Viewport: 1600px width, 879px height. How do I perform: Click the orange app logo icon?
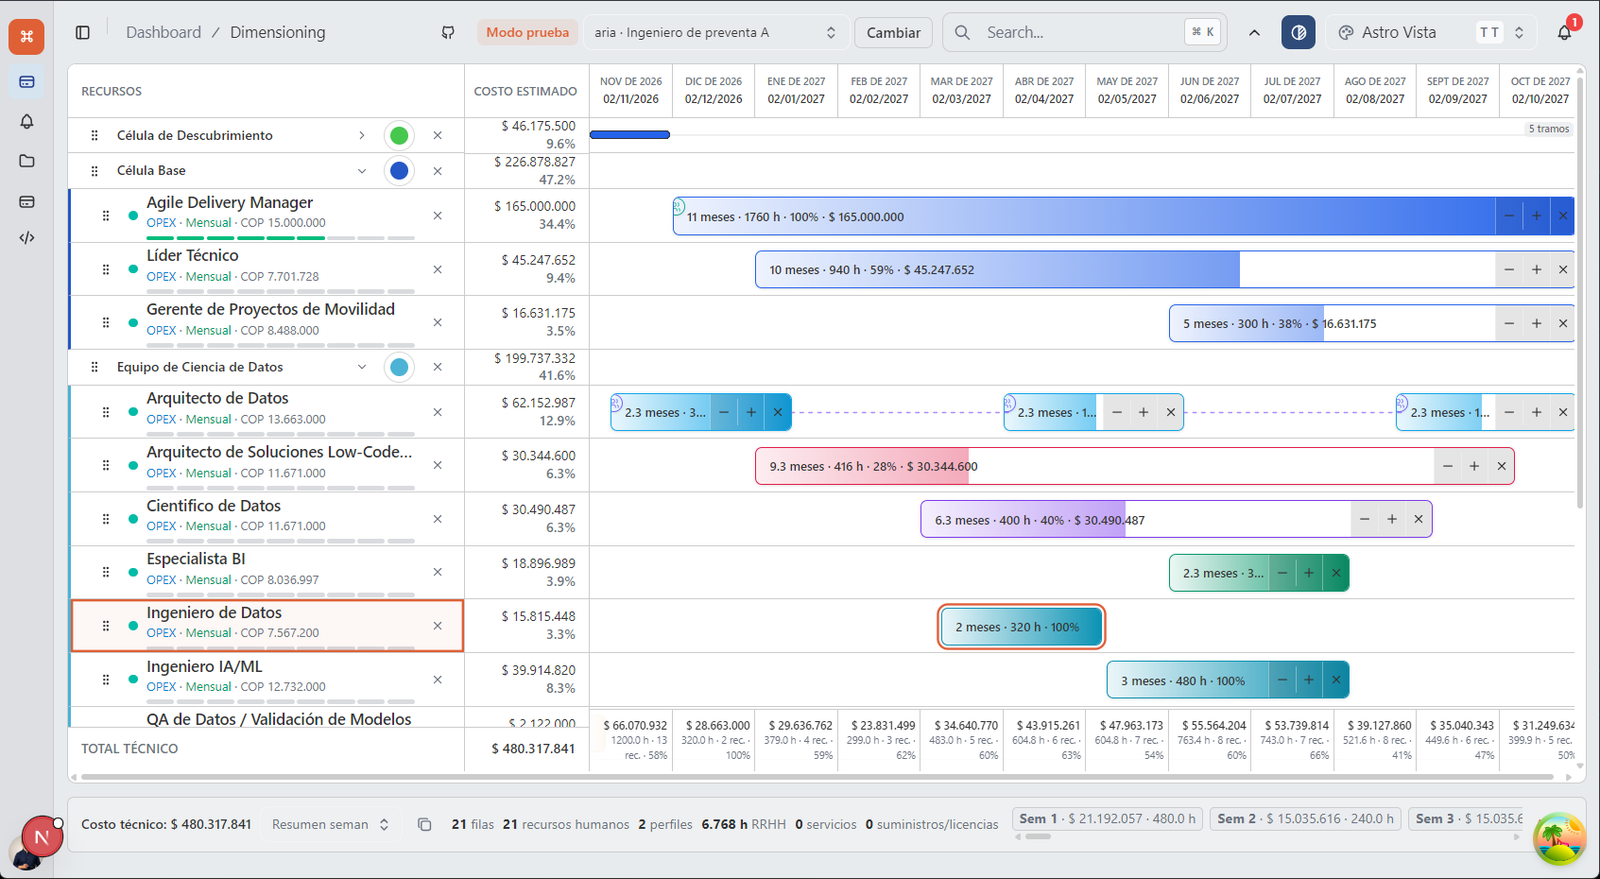point(27,37)
